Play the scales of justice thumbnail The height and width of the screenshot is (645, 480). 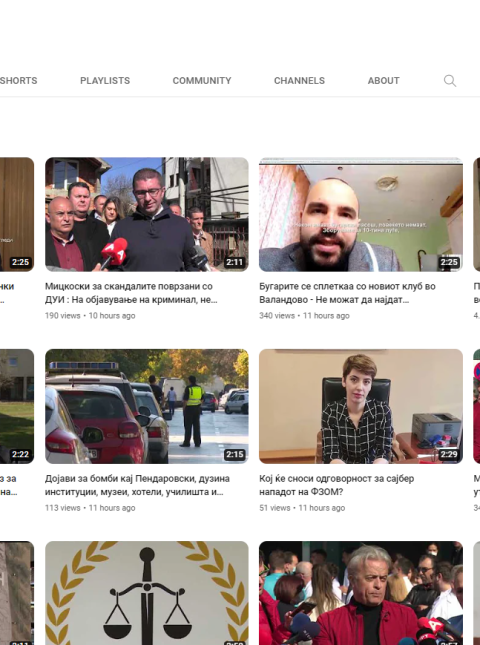[147, 593]
